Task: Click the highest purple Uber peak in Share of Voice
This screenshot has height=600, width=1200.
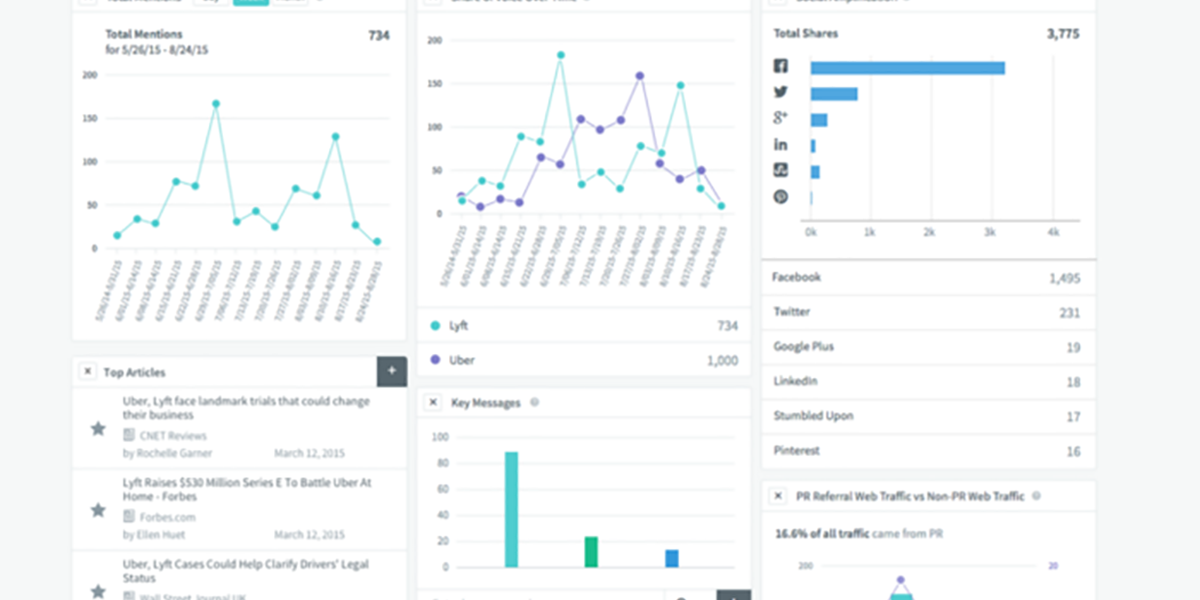Action: click(639, 76)
